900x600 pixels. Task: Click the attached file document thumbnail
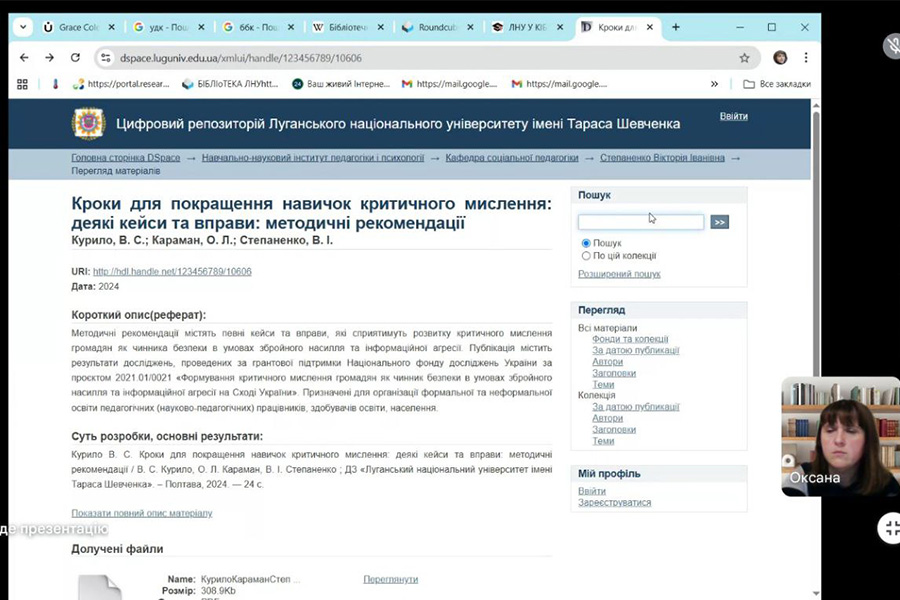tap(100, 587)
